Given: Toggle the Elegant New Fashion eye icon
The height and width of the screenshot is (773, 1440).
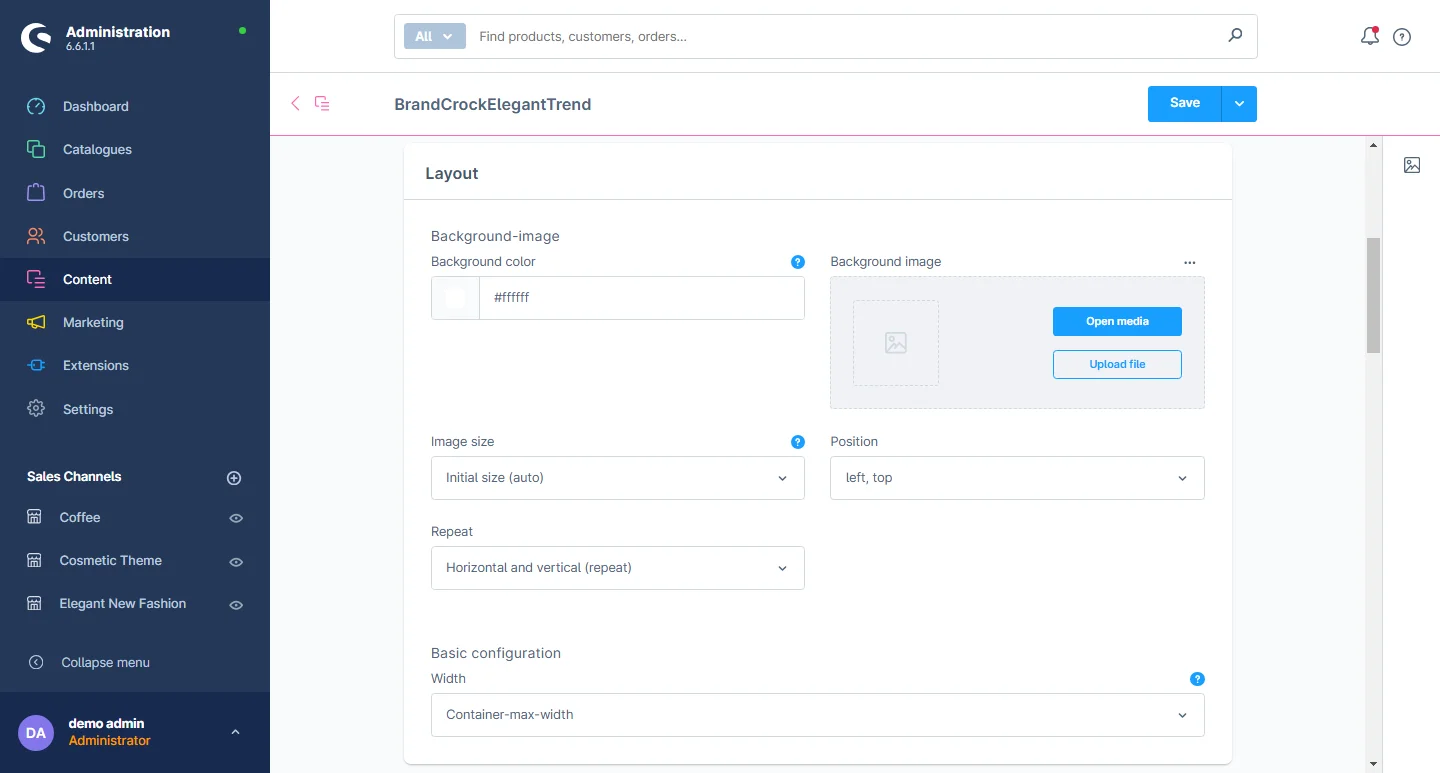Looking at the screenshot, I should coord(236,605).
